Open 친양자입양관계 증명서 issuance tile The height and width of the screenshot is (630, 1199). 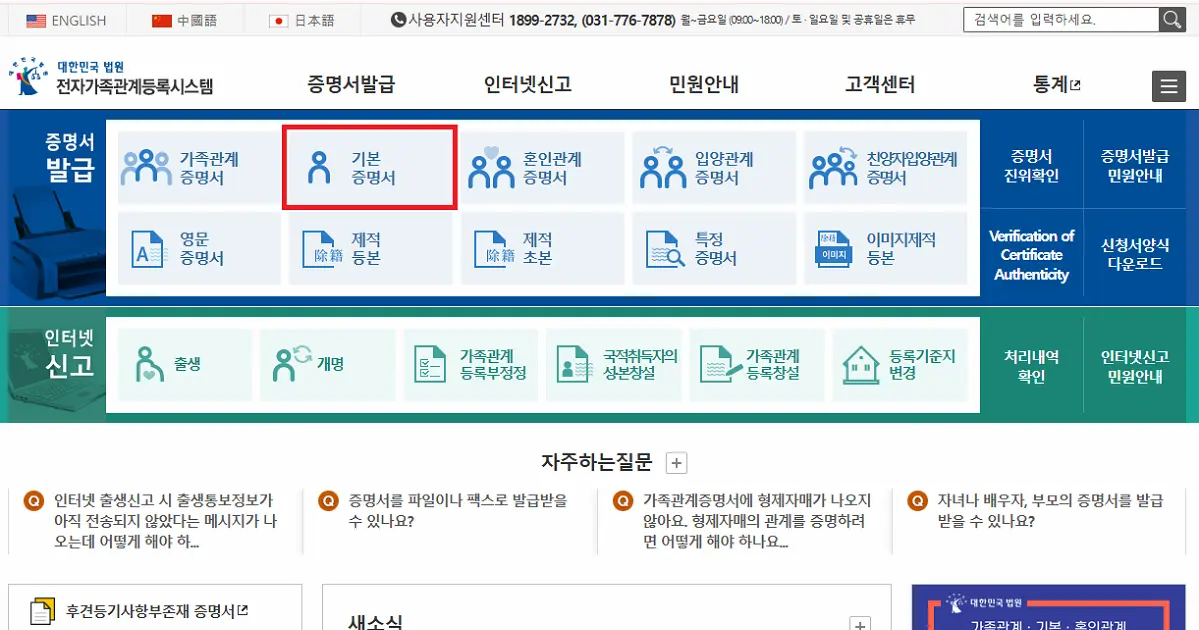click(885, 168)
